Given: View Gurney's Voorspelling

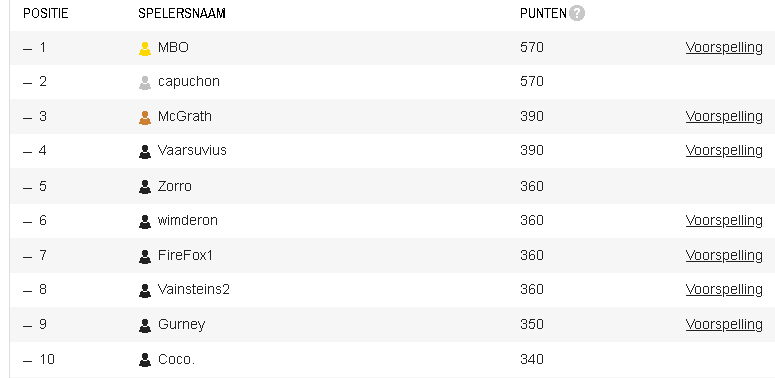Looking at the screenshot, I should pyautogui.click(x=724, y=325).
